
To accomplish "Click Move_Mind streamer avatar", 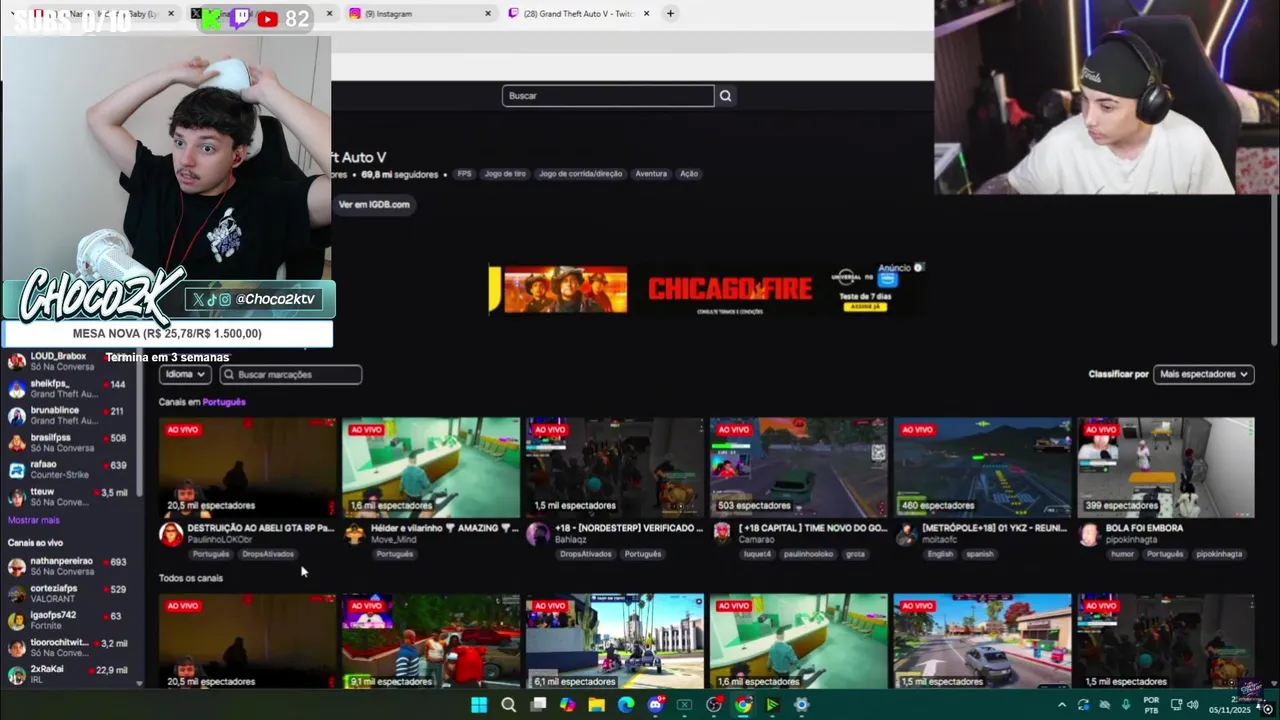I will pyautogui.click(x=354, y=534).
